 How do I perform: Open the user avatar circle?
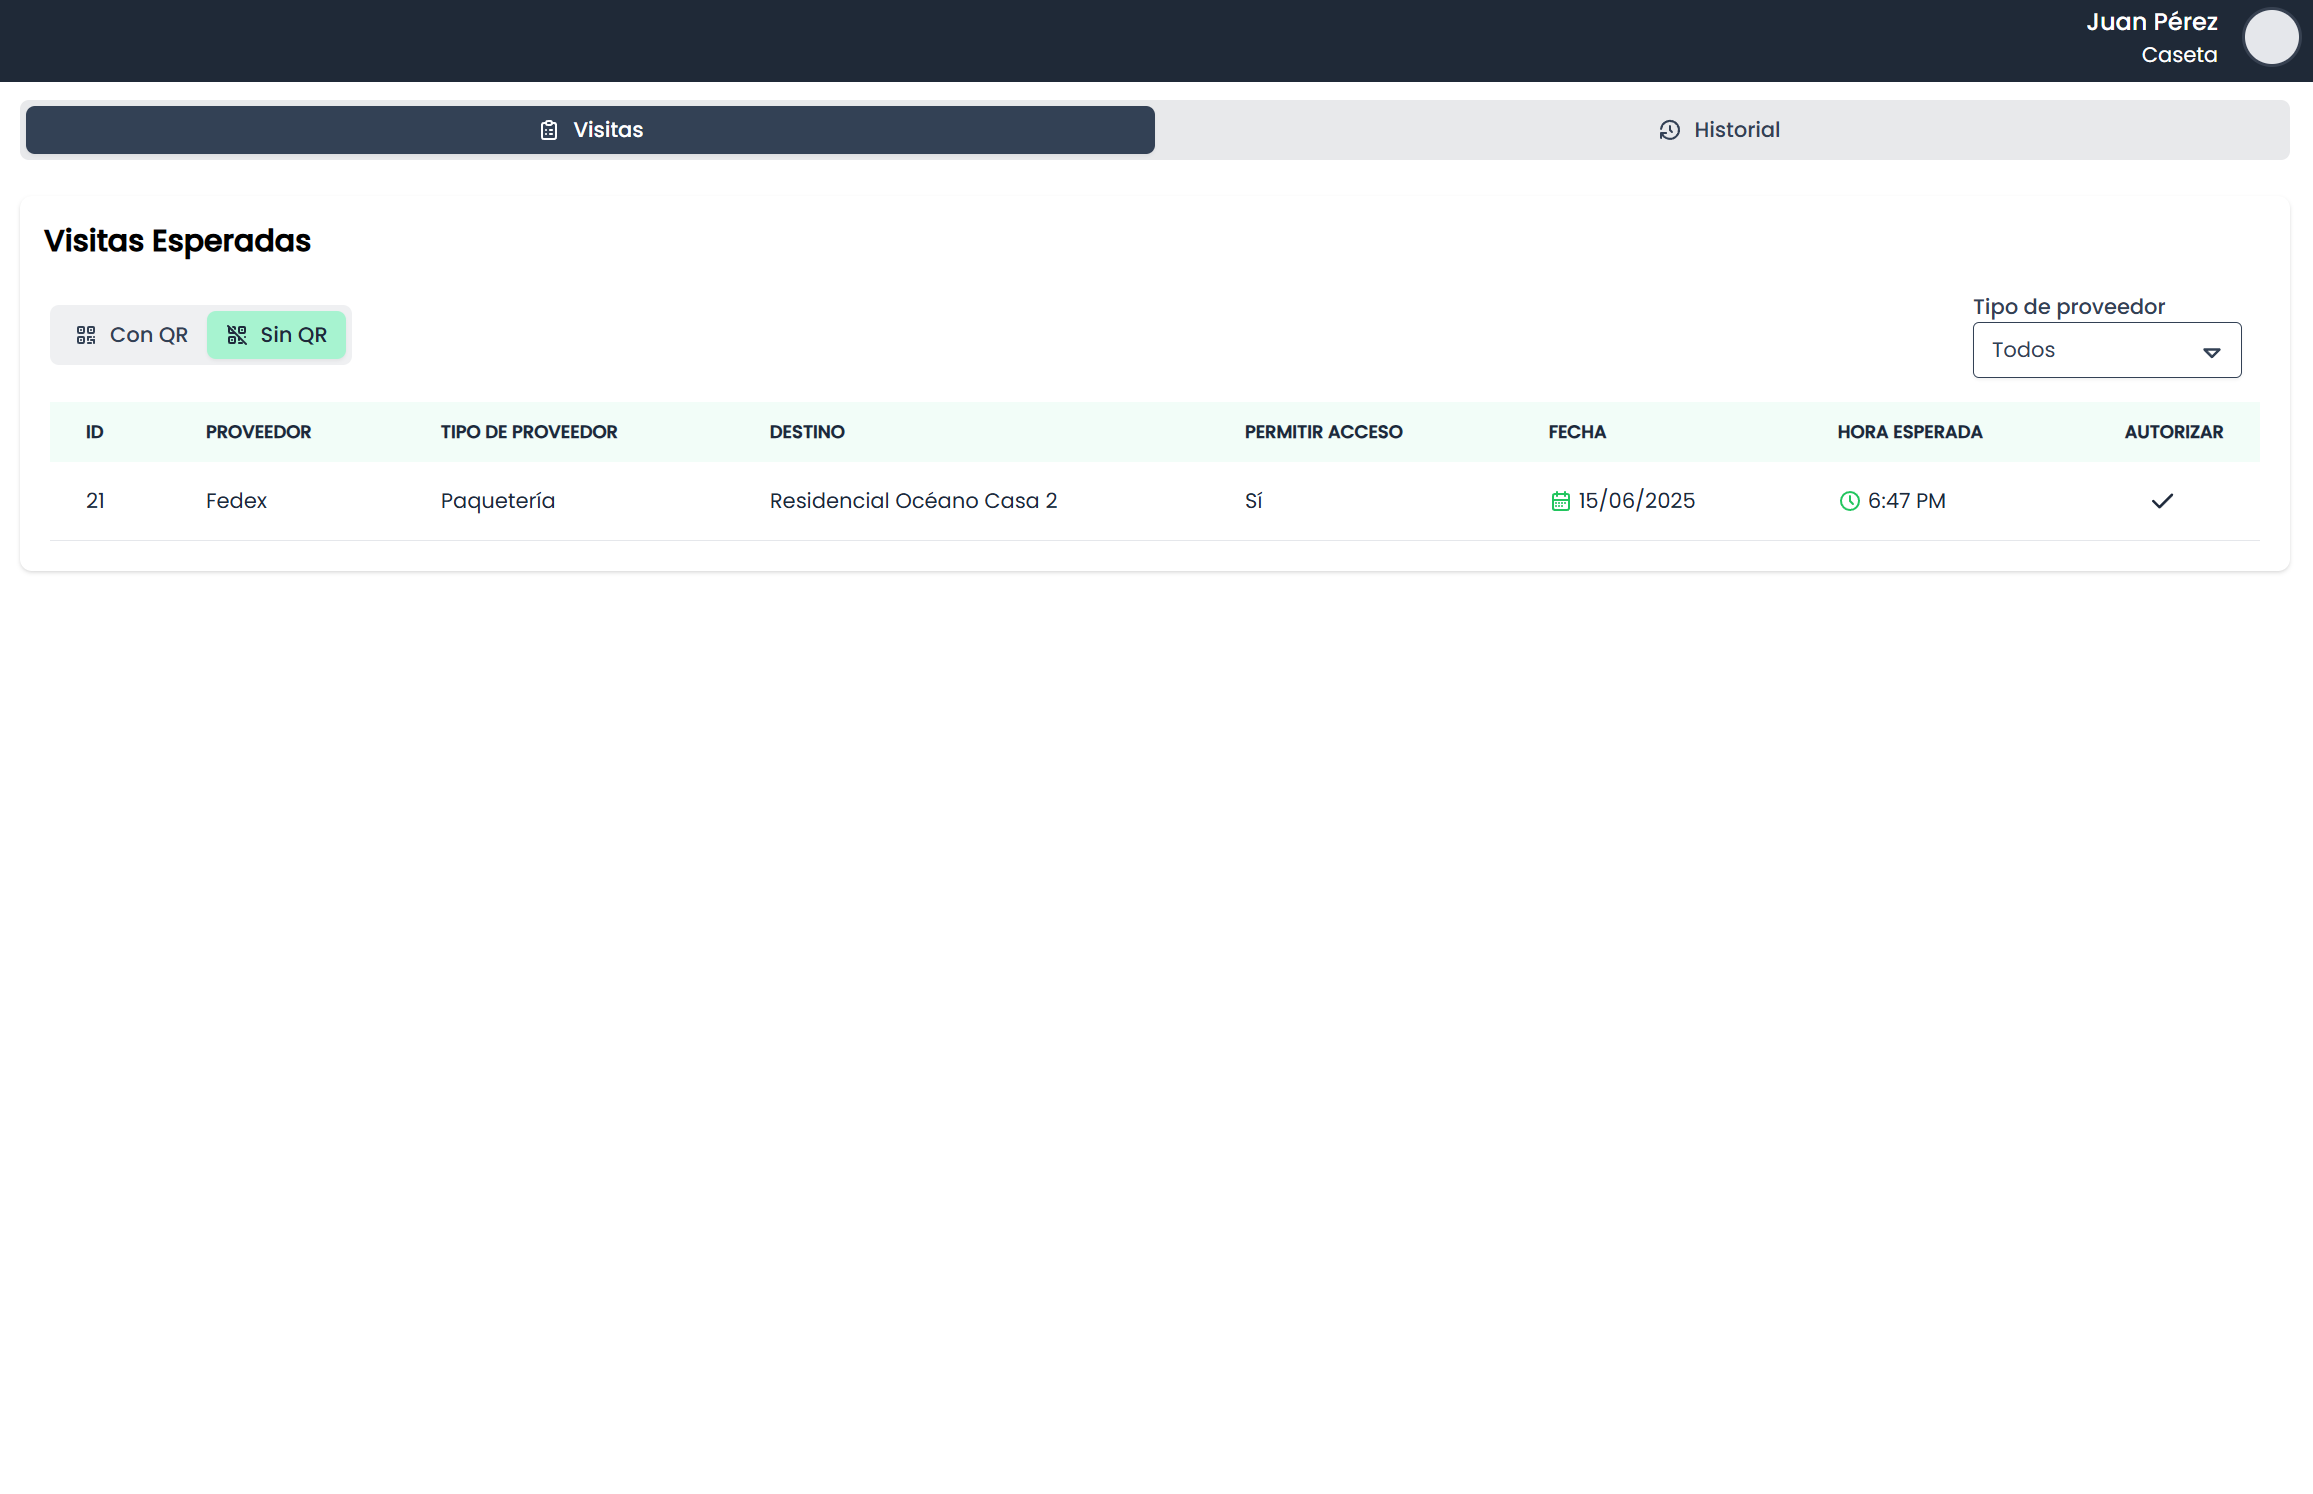tap(2271, 38)
